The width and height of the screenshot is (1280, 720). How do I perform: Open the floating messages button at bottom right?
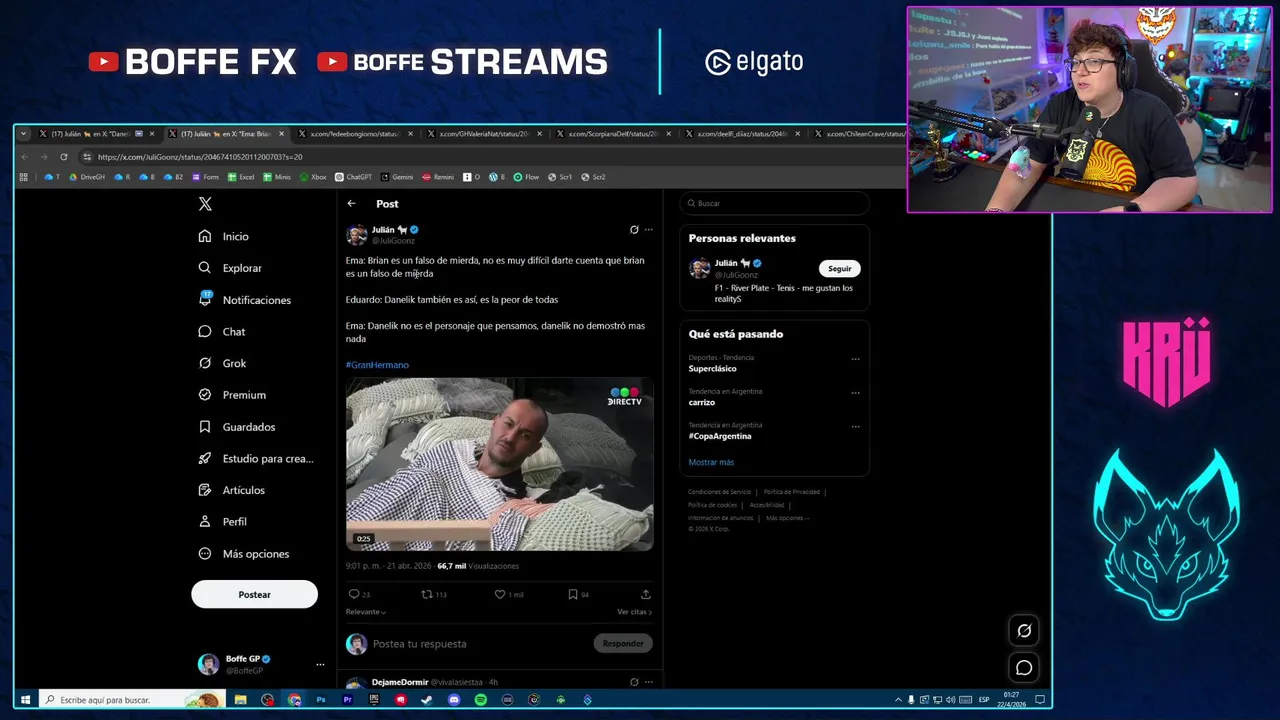(x=1024, y=667)
